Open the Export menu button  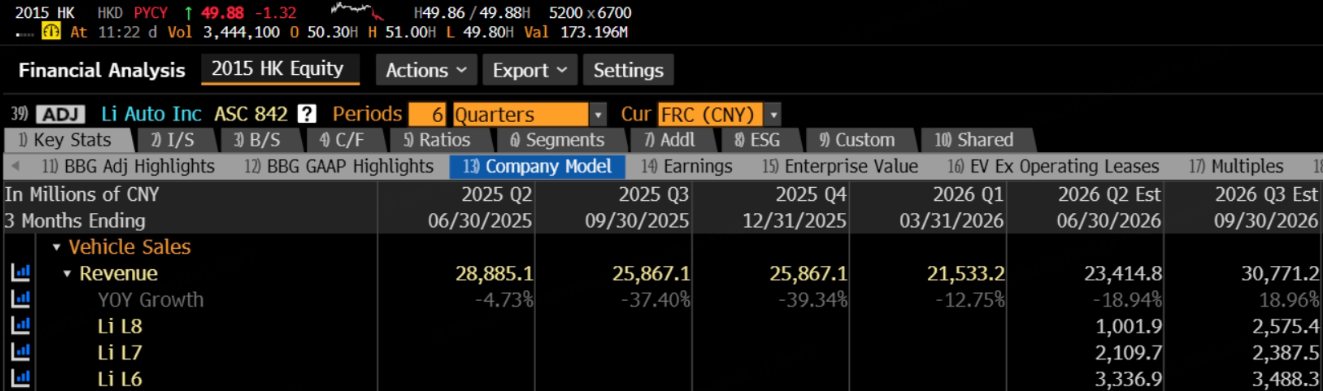click(530, 70)
